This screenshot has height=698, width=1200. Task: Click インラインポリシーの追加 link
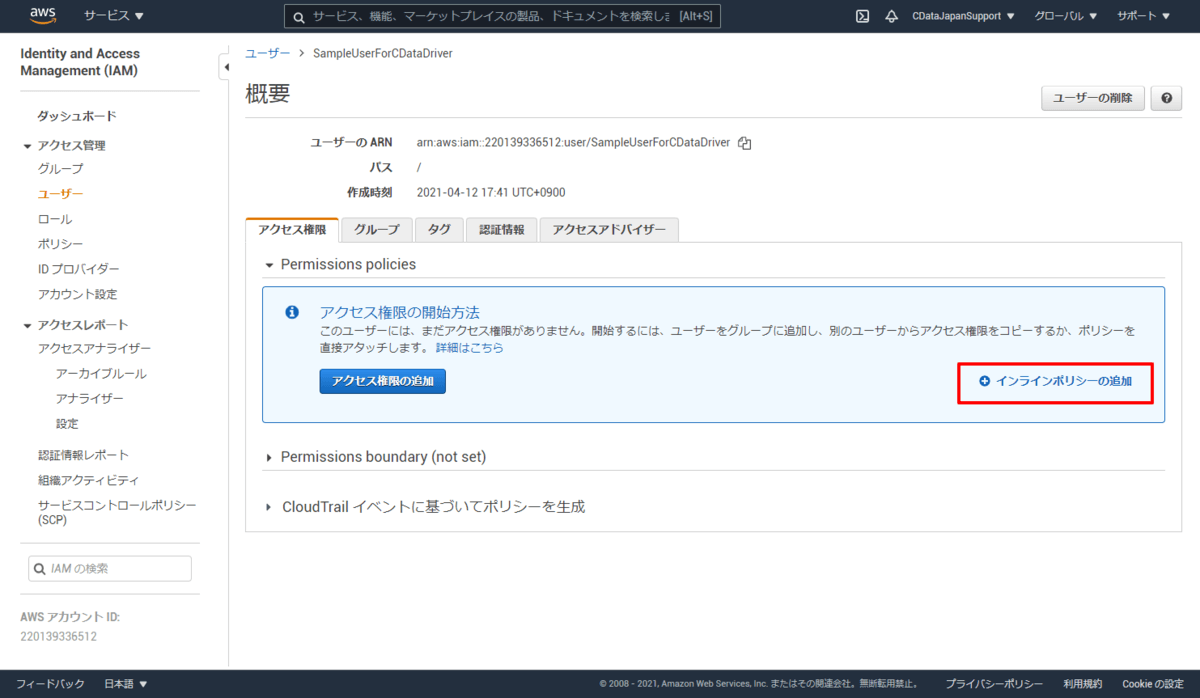[1056, 382]
